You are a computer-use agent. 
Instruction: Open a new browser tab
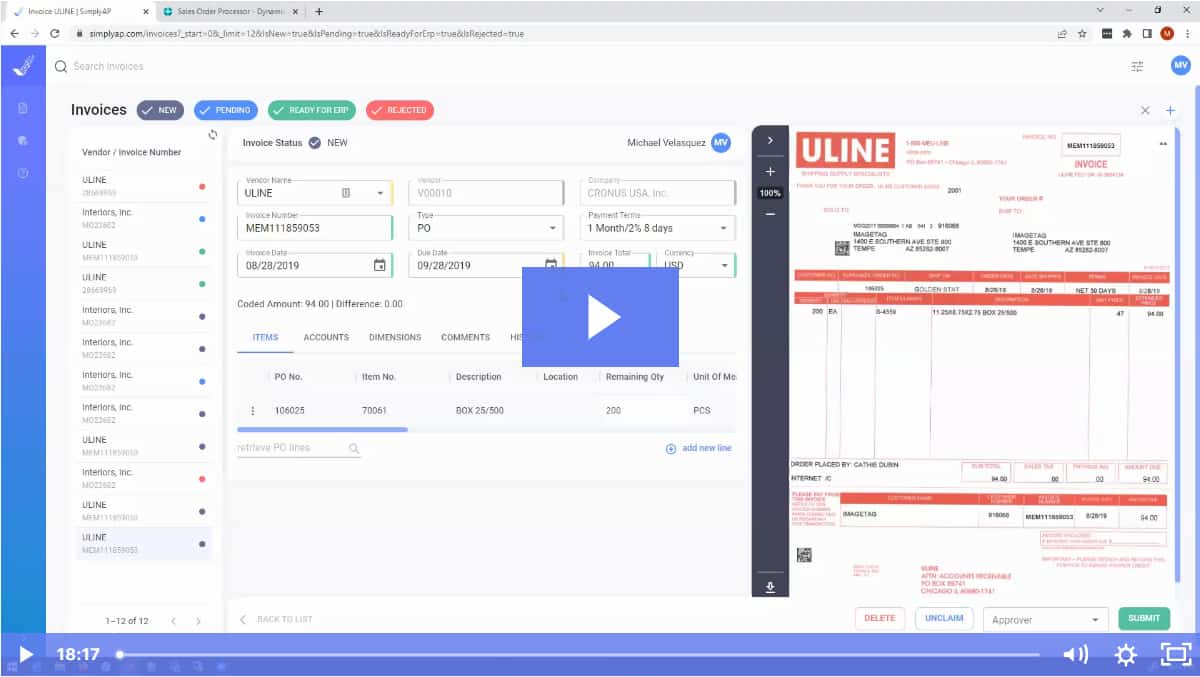(x=319, y=11)
